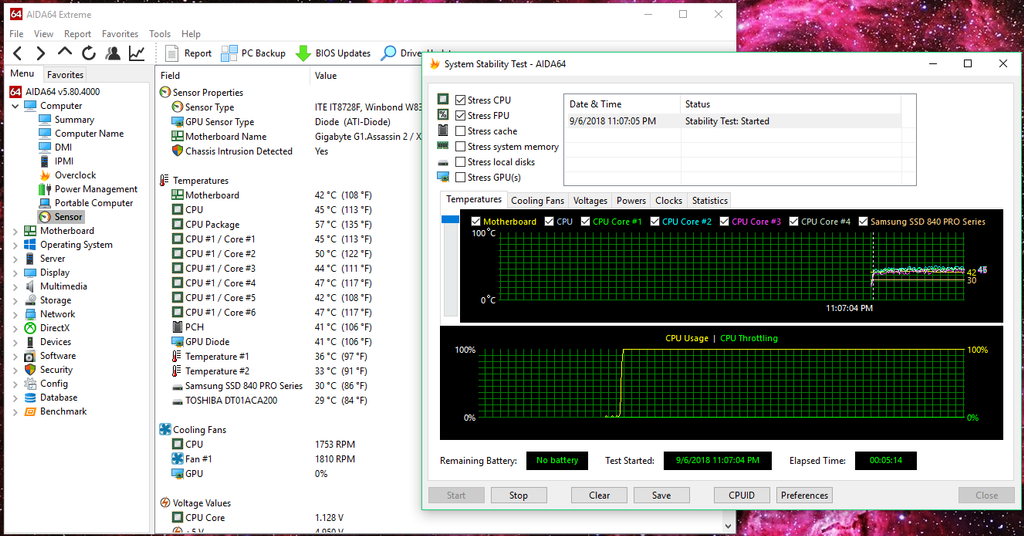The width and height of the screenshot is (1024, 536).
Task: Collapse the Computer tree node
Action: point(16,106)
